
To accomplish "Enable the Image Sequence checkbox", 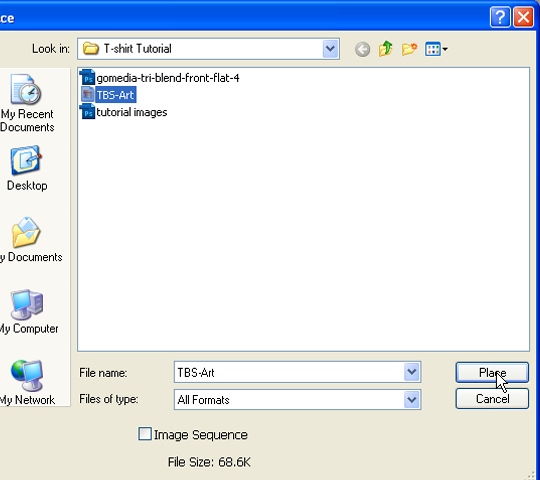I will pyautogui.click(x=145, y=434).
